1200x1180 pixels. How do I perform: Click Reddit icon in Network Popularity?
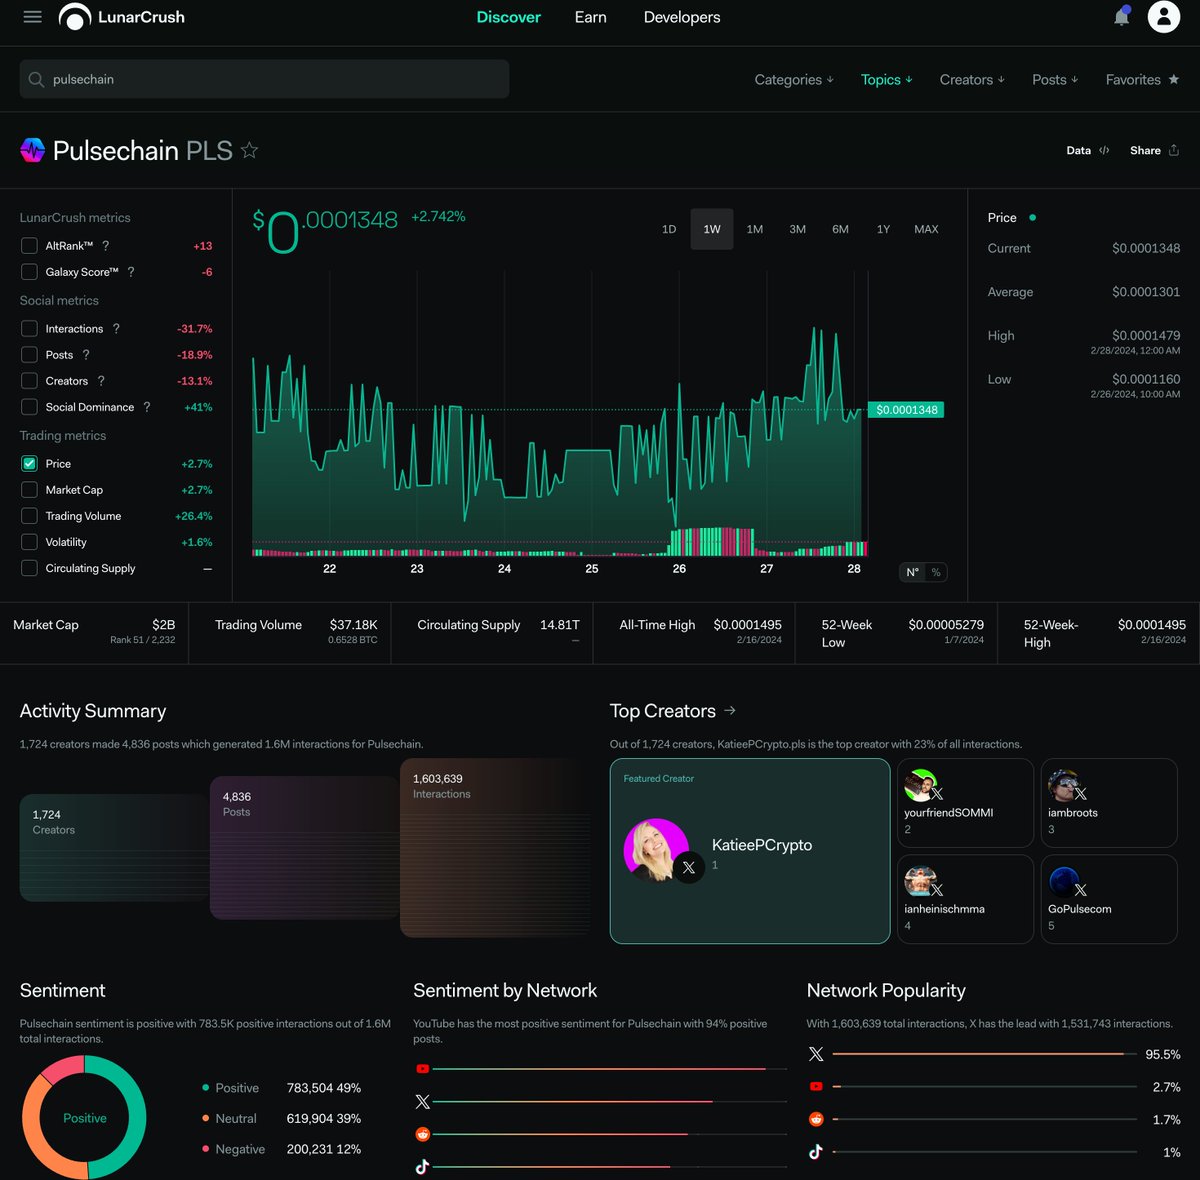pyautogui.click(x=816, y=1120)
